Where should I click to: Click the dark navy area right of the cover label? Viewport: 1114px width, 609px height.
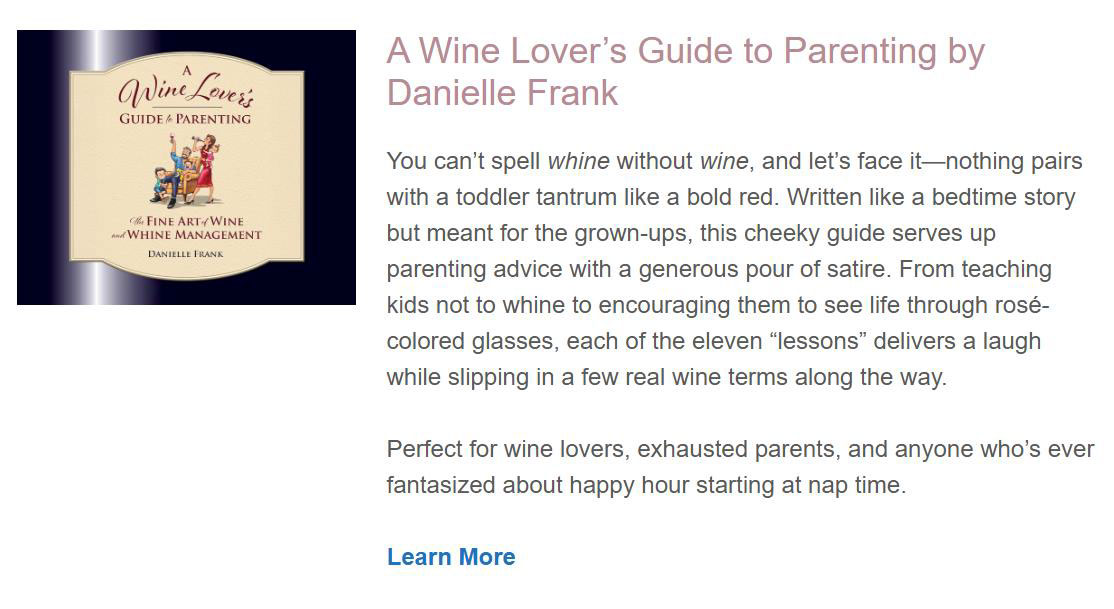click(x=329, y=167)
